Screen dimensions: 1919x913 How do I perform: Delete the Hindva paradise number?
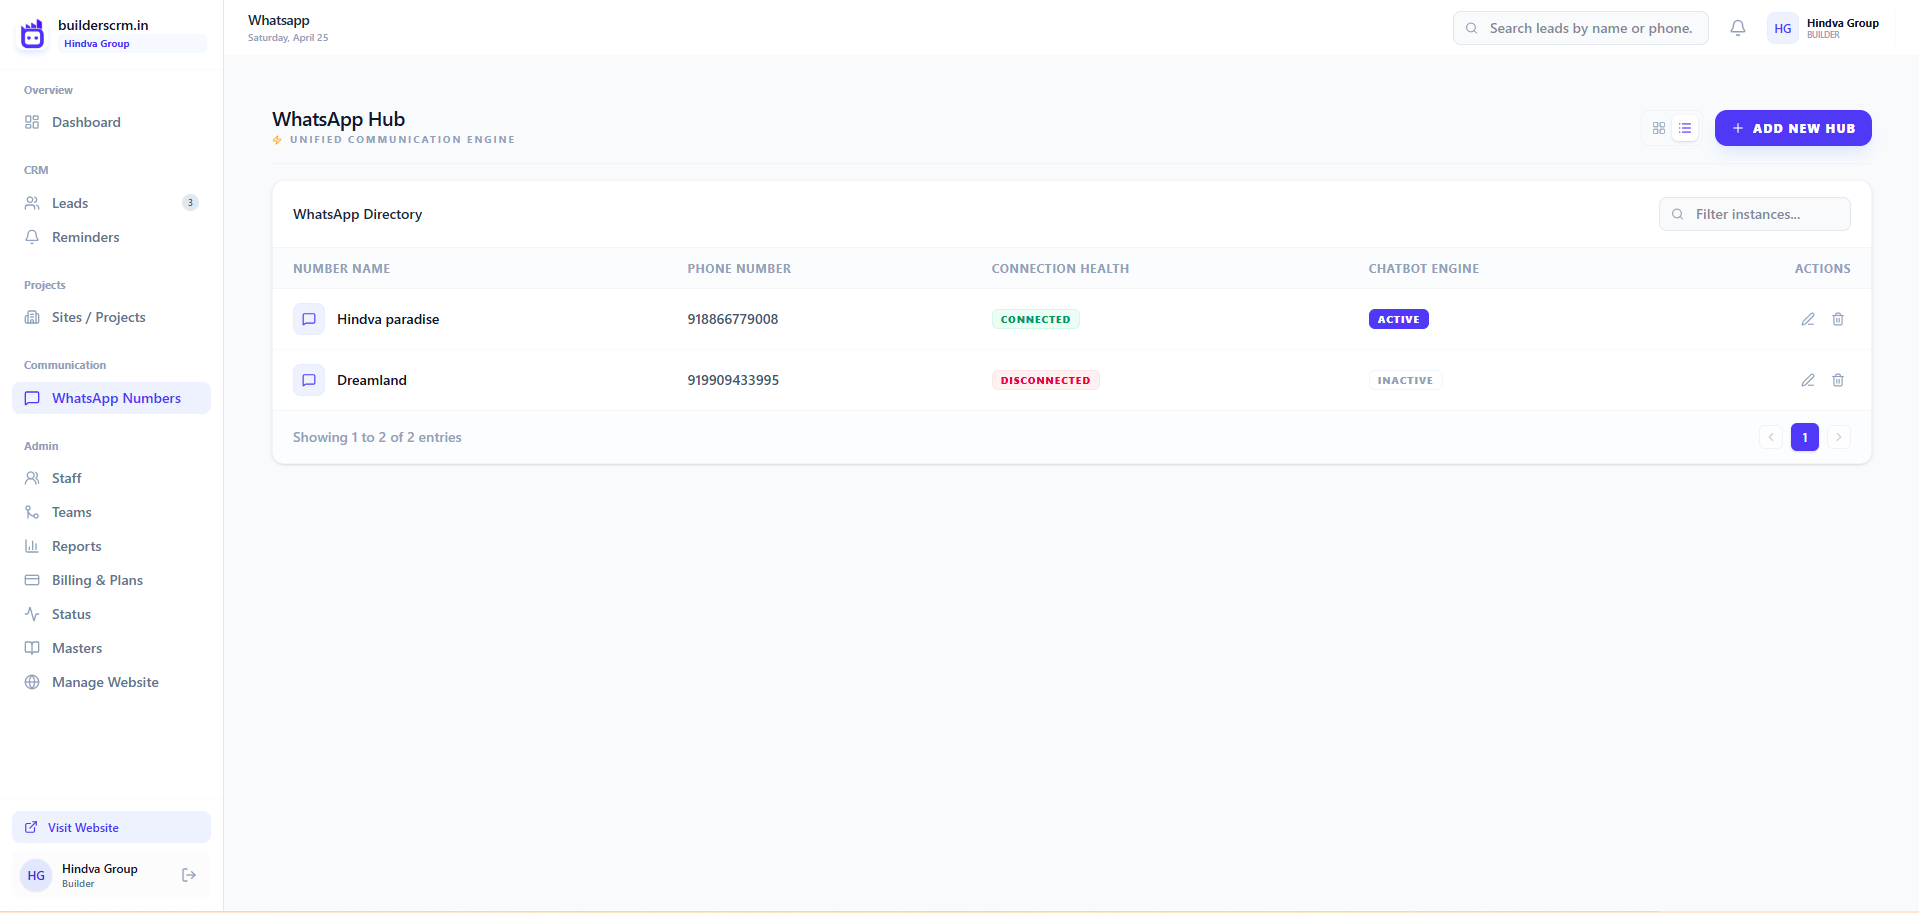(1838, 319)
